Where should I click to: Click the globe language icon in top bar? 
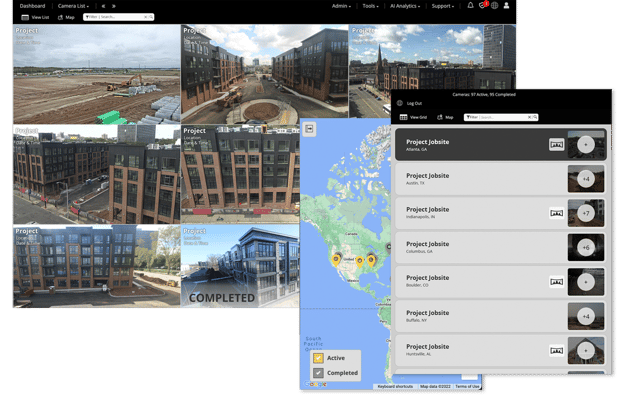coord(494,5)
